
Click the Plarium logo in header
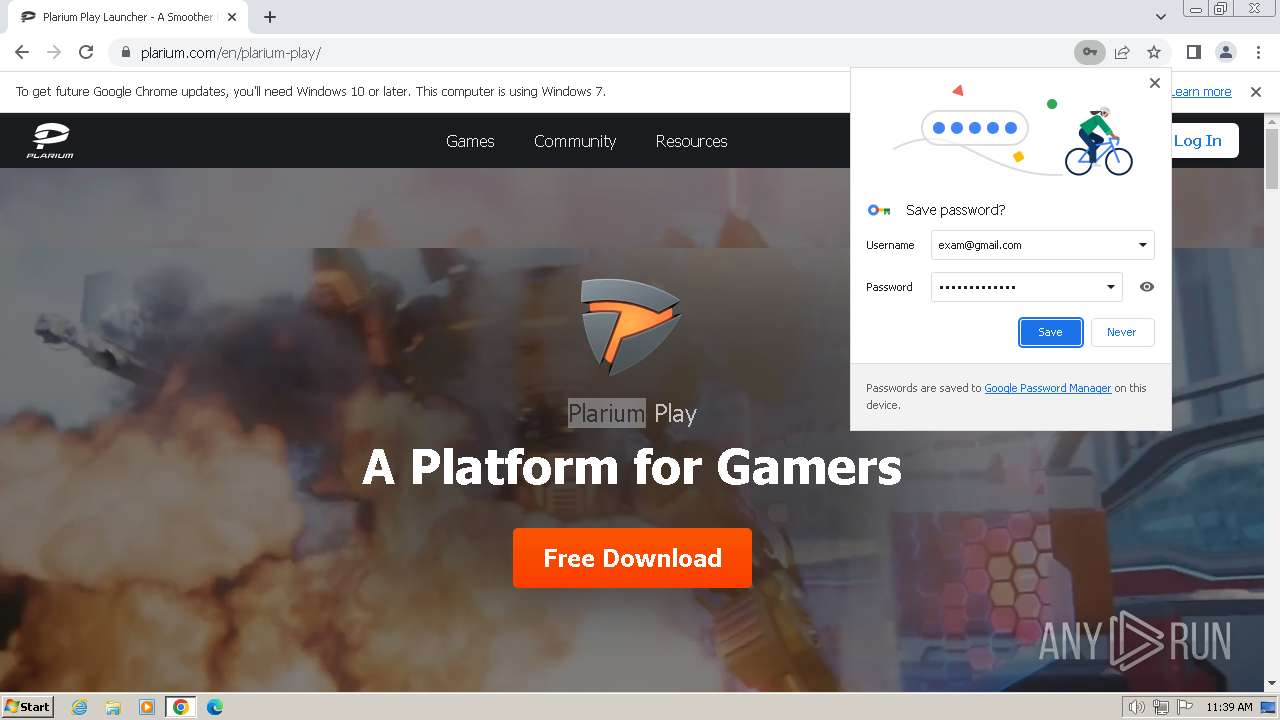pos(50,140)
